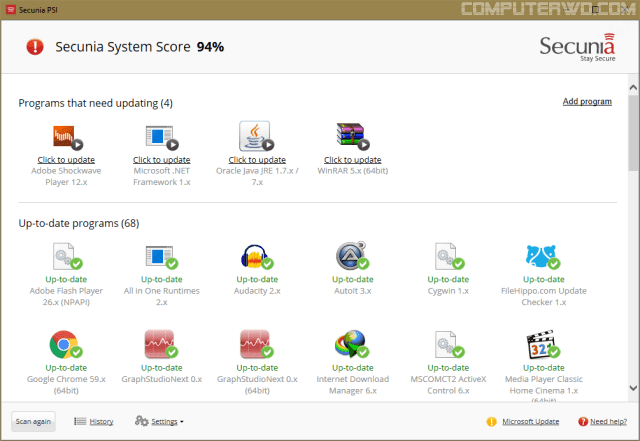The image size is (640, 441).
Task: Expand the Settings dropdown menu
Action: 167,421
